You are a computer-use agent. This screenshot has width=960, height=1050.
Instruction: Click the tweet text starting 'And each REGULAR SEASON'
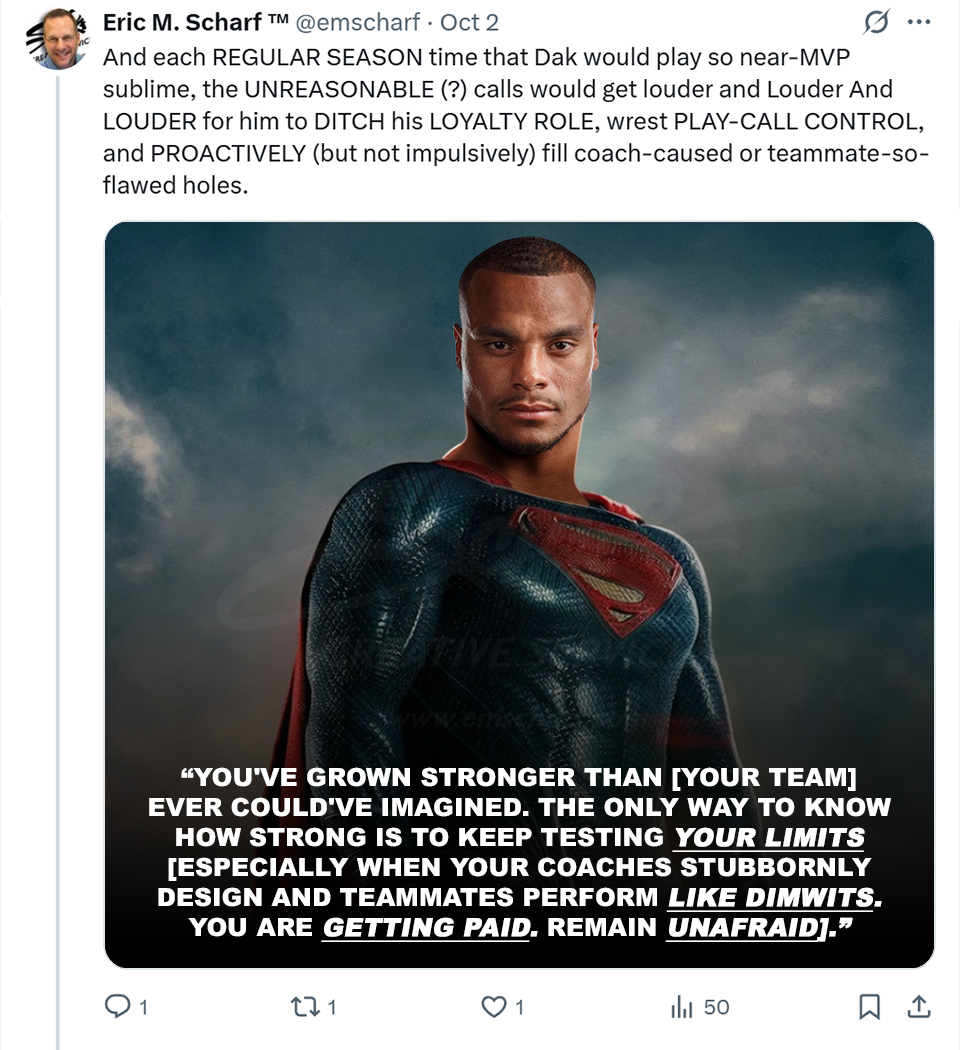coord(500,121)
